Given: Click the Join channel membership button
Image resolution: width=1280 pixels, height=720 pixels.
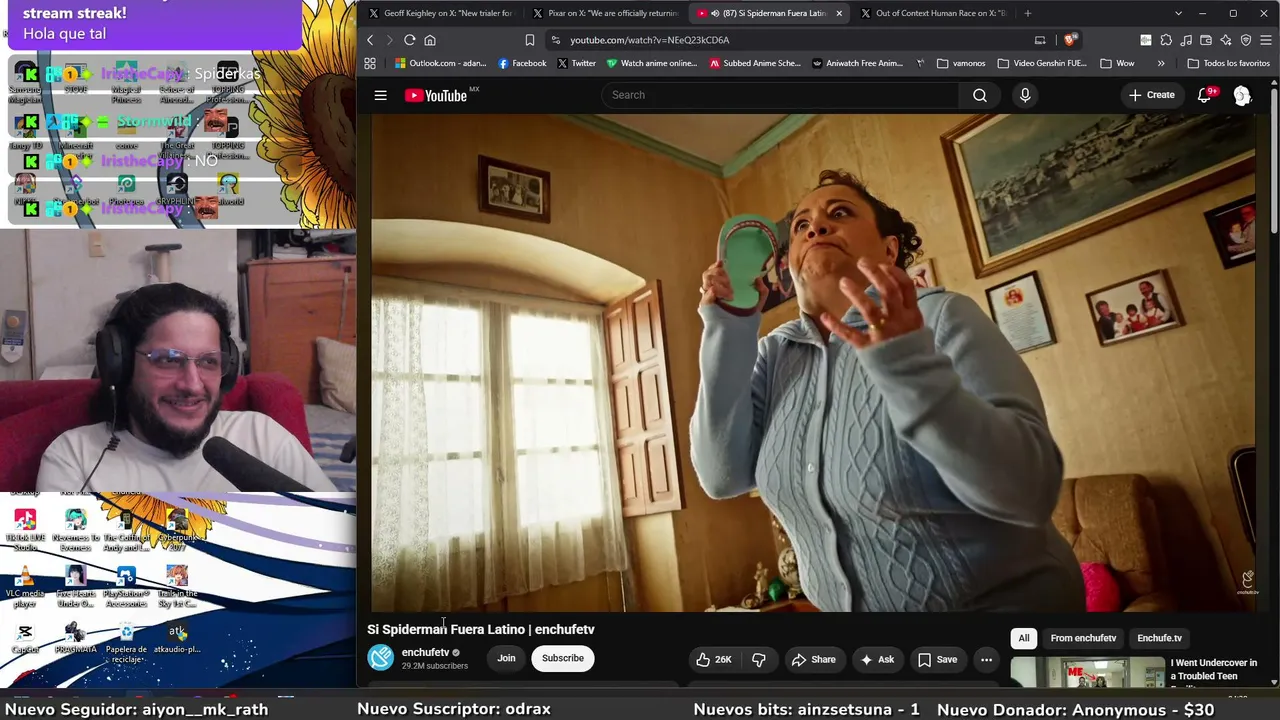Looking at the screenshot, I should tap(506, 658).
